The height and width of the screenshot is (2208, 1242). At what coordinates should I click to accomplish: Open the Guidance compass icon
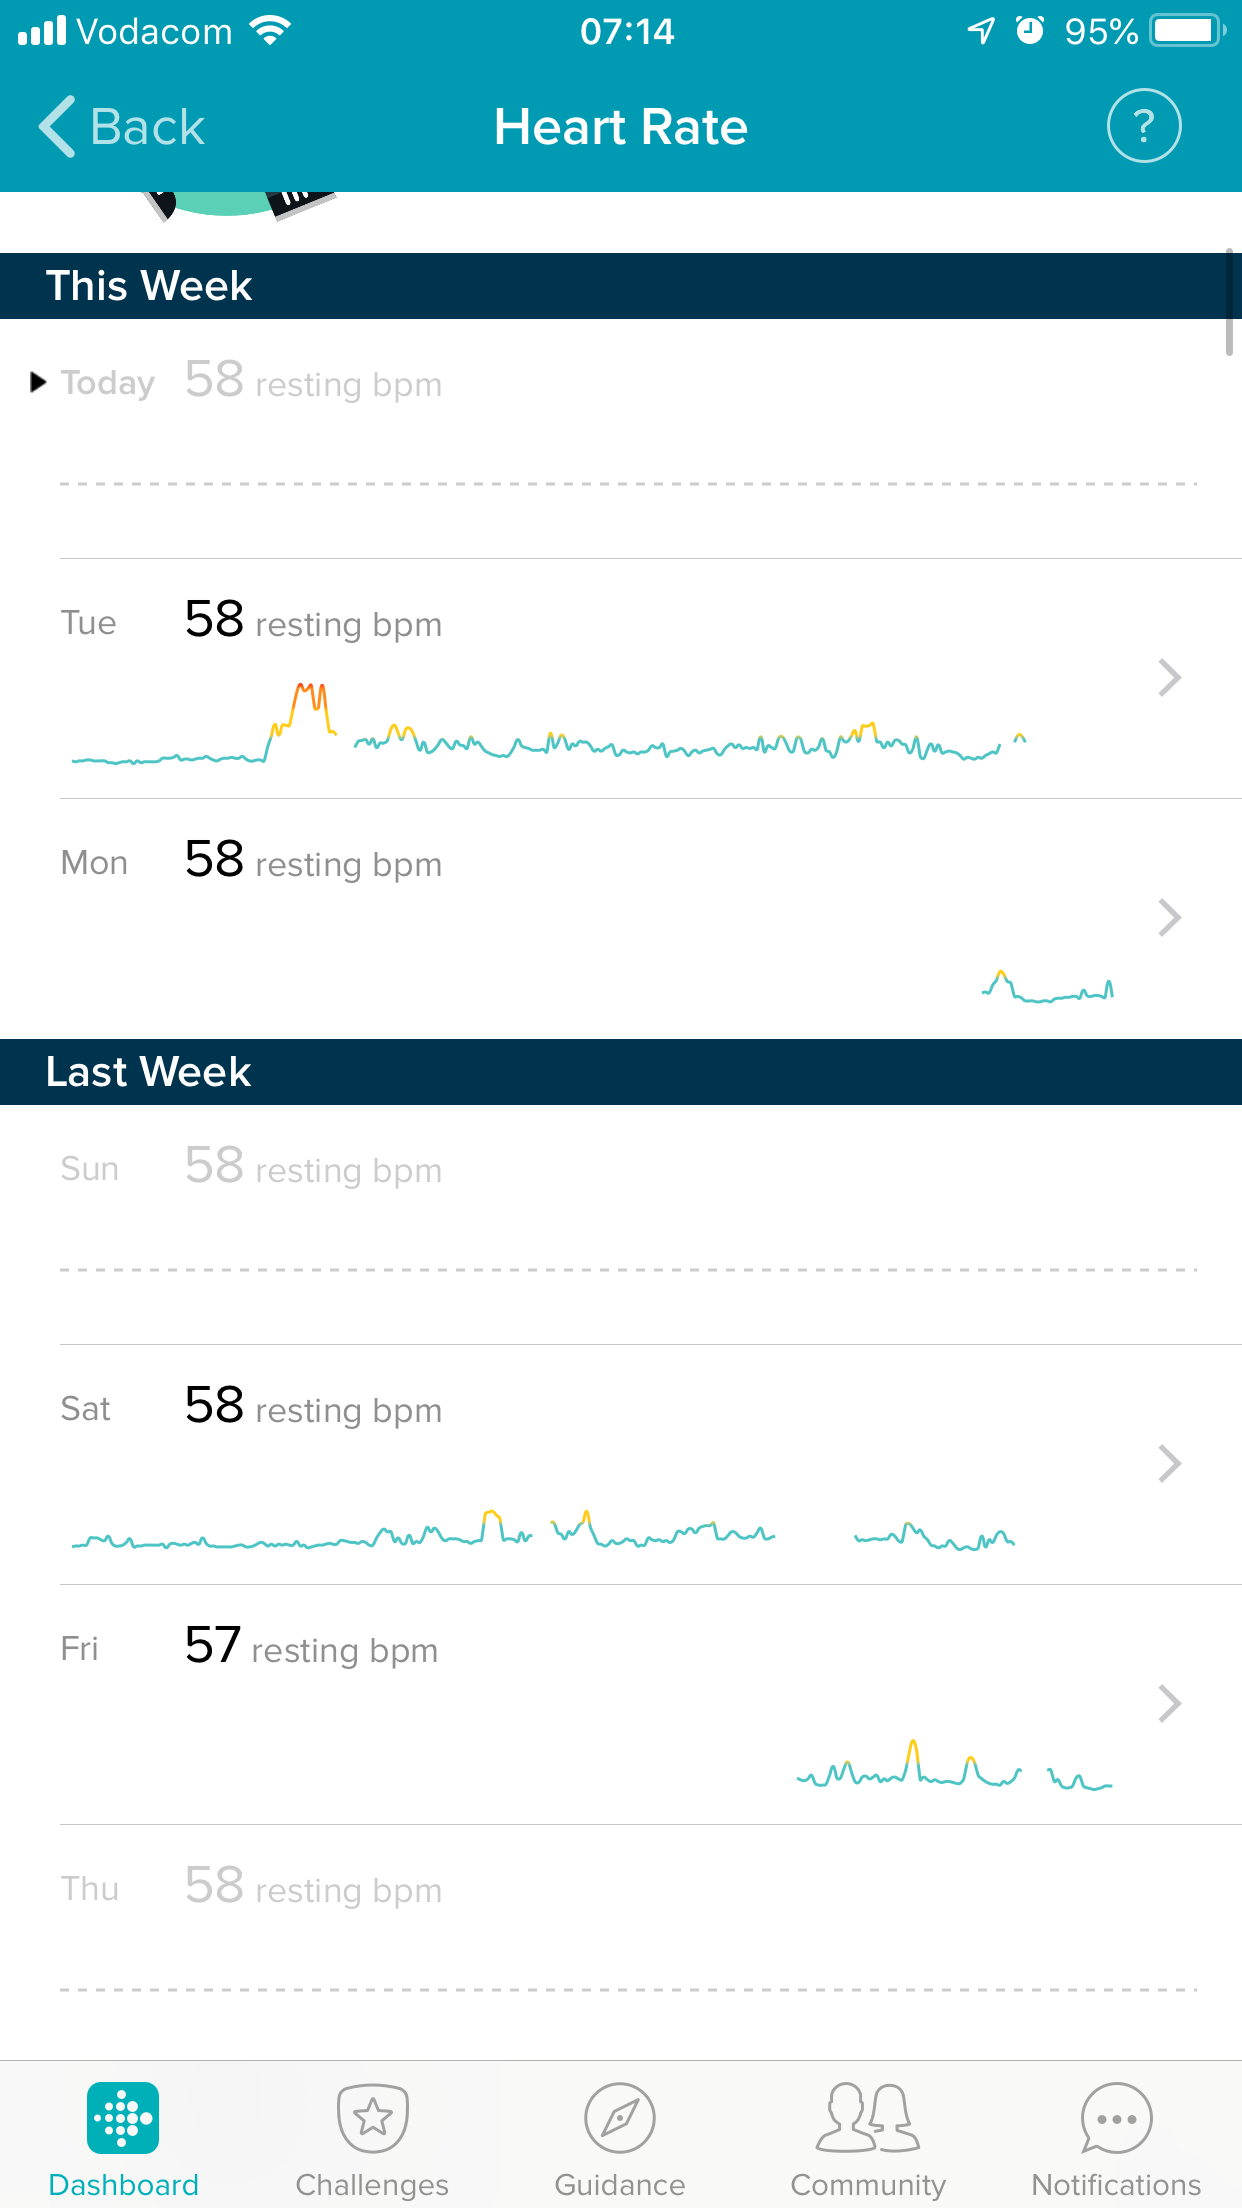[620, 2117]
